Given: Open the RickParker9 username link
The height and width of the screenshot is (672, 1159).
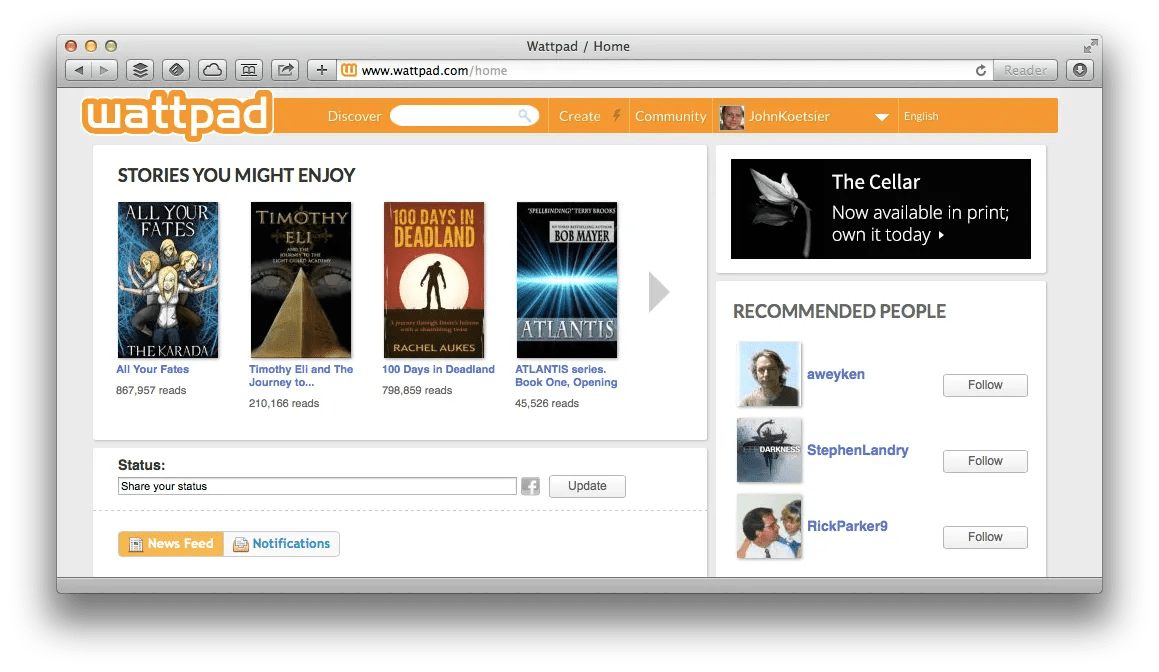Looking at the screenshot, I should point(847,526).
